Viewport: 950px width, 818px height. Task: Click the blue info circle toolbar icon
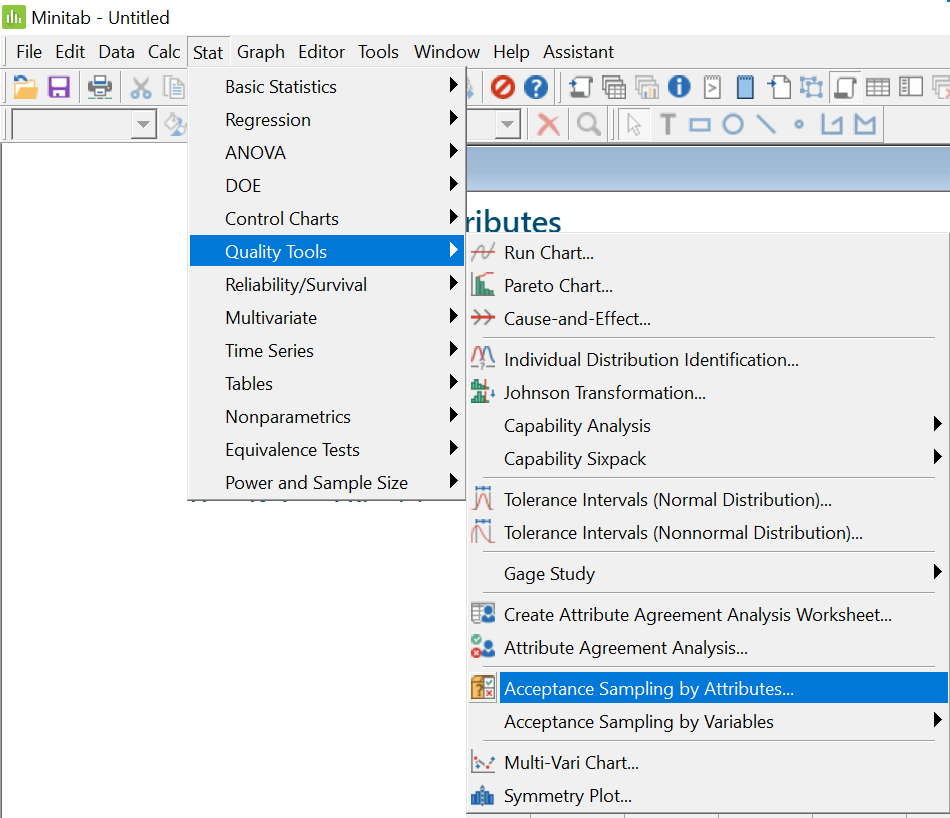click(x=679, y=87)
